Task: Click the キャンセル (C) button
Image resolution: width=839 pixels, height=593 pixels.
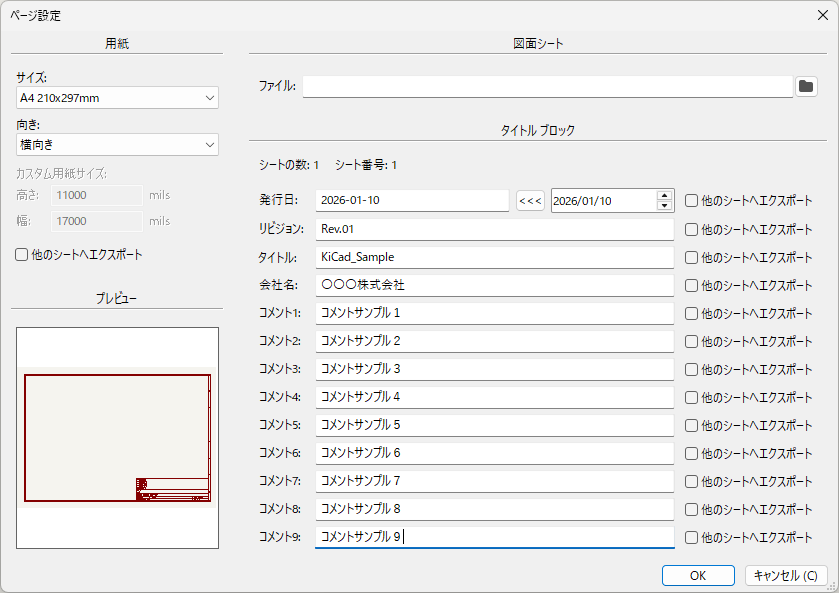Action: coord(786,575)
